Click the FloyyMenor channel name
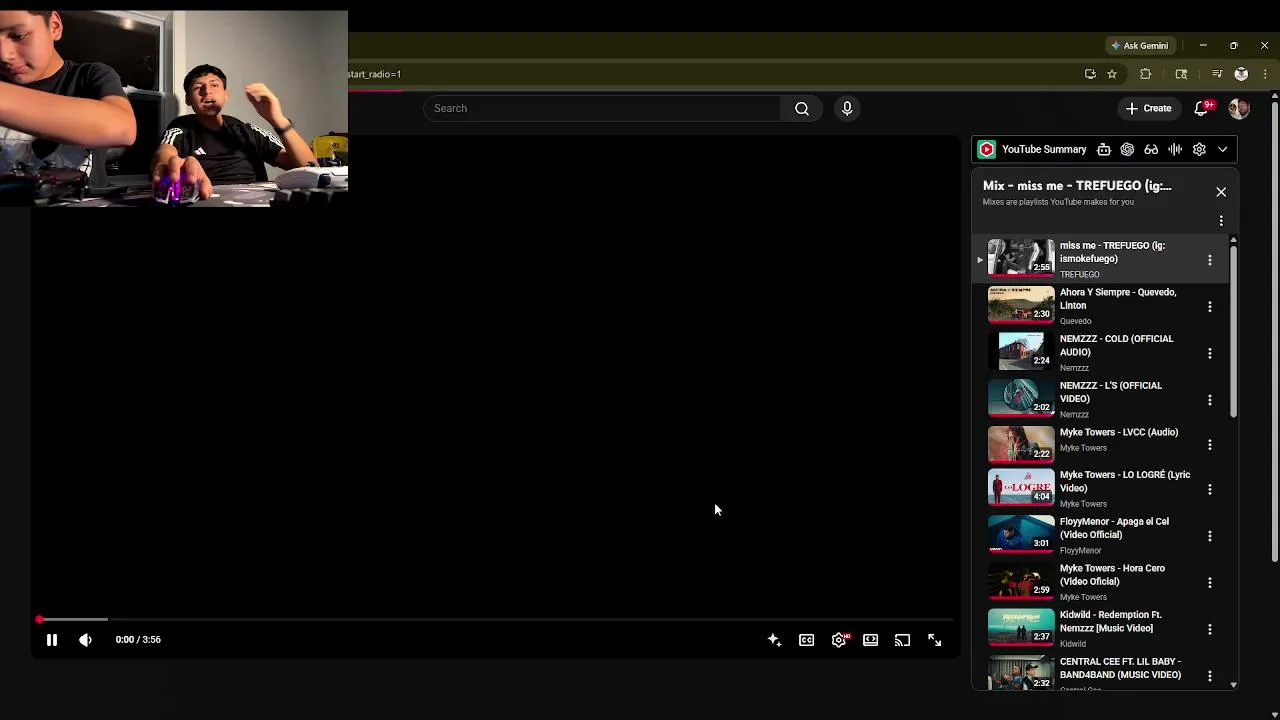 pos(1080,550)
